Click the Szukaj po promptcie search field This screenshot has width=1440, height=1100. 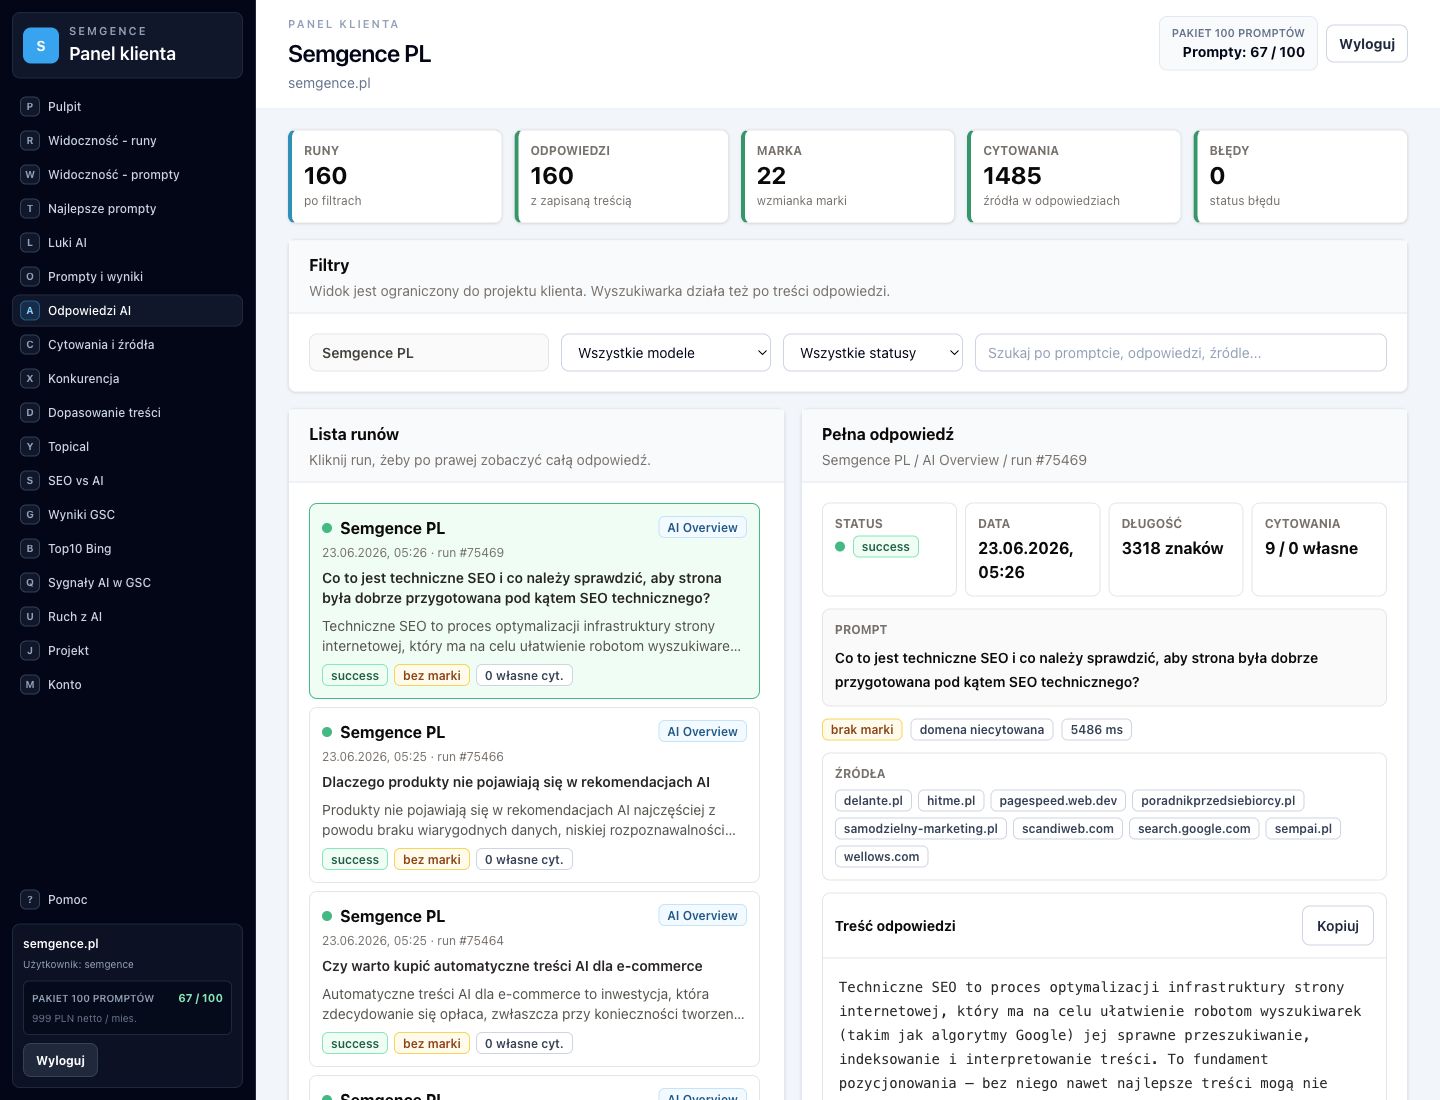1181,353
